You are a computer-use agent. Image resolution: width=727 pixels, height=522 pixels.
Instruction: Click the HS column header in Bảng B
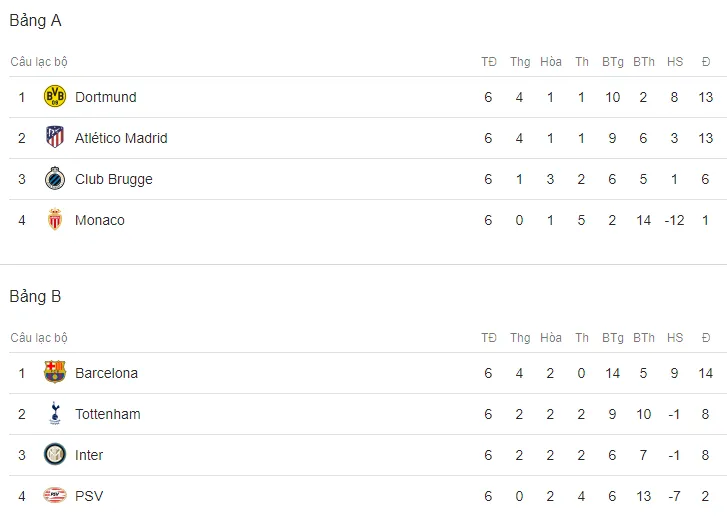(x=675, y=337)
